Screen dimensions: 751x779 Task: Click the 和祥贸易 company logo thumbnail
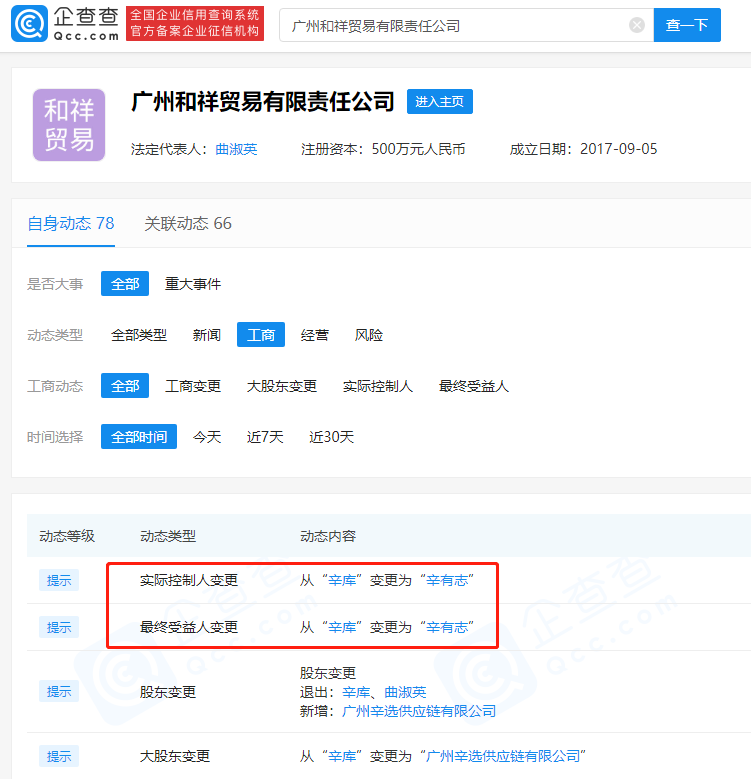tap(69, 125)
